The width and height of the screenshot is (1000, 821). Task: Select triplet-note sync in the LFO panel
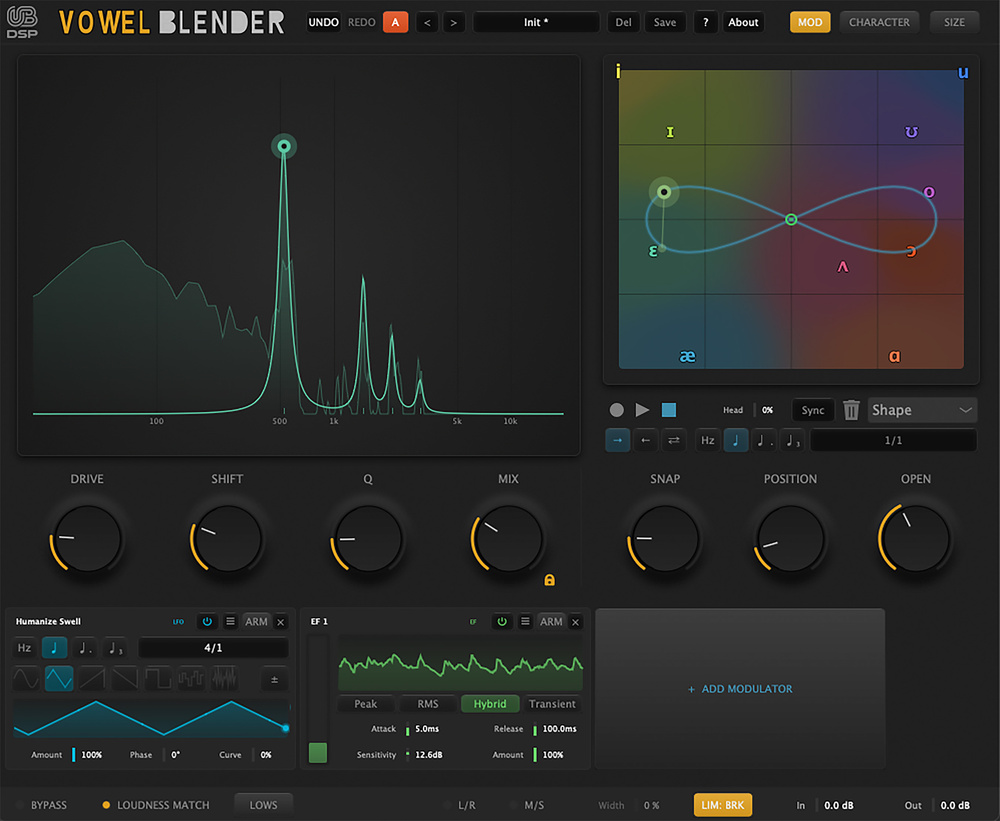pos(114,647)
